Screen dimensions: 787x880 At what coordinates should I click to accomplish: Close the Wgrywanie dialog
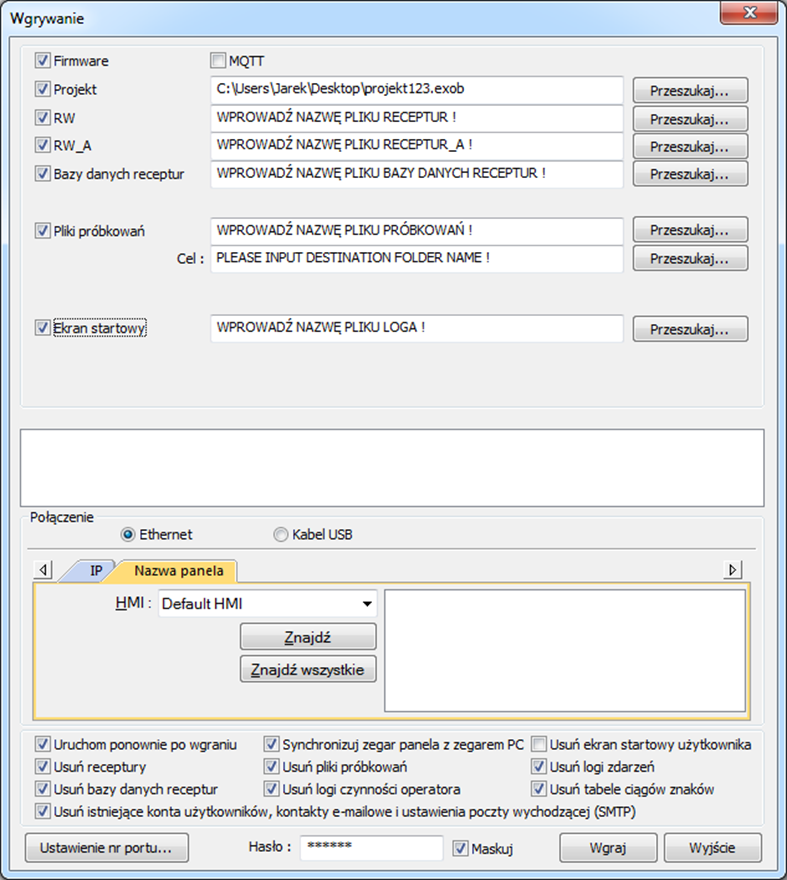(749, 12)
